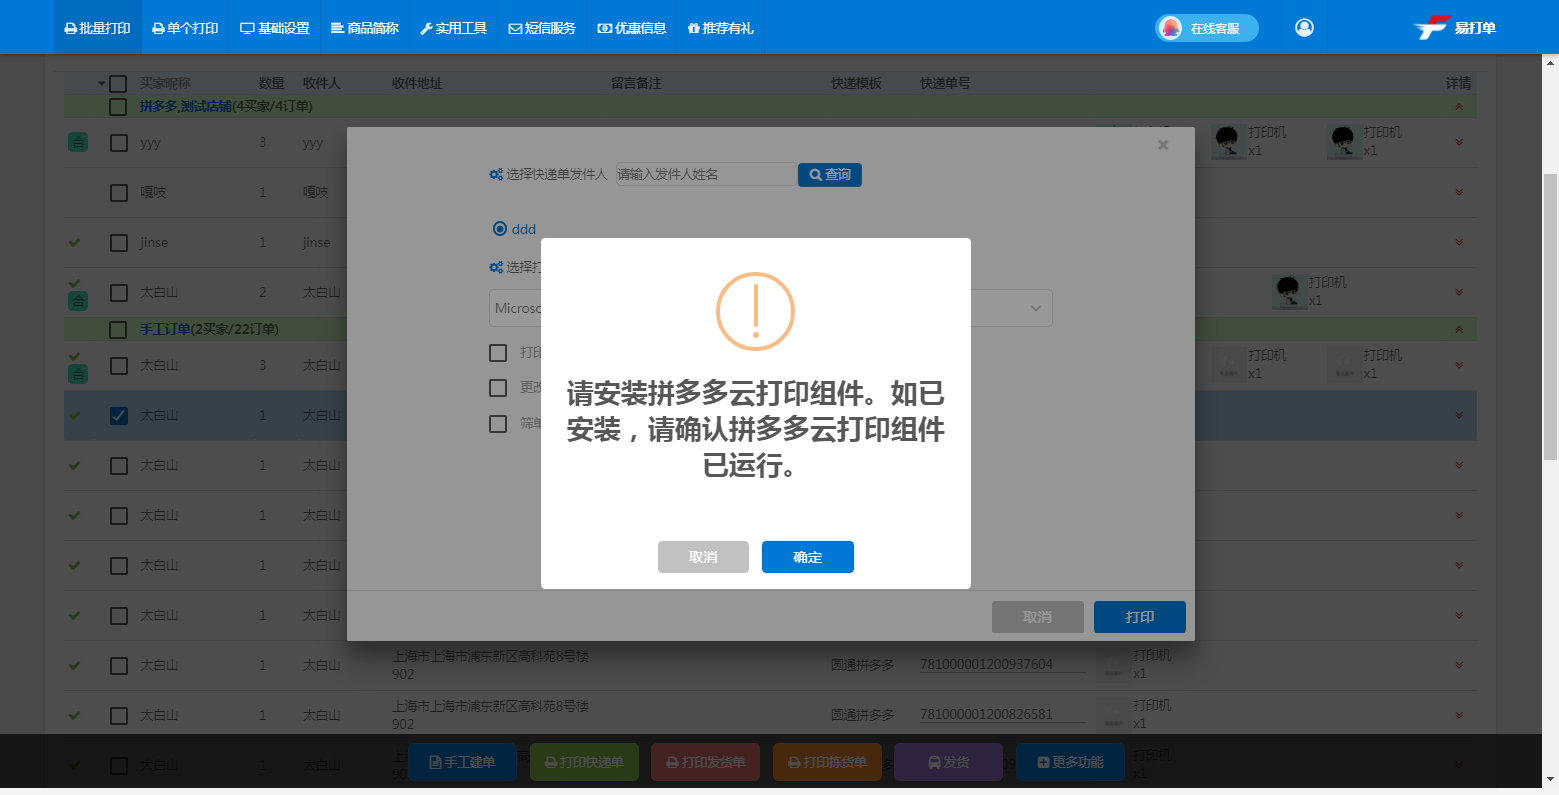Dismiss the alert with its 取消 button
The height and width of the screenshot is (795, 1559).
pyautogui.click(x=703, y=557)
